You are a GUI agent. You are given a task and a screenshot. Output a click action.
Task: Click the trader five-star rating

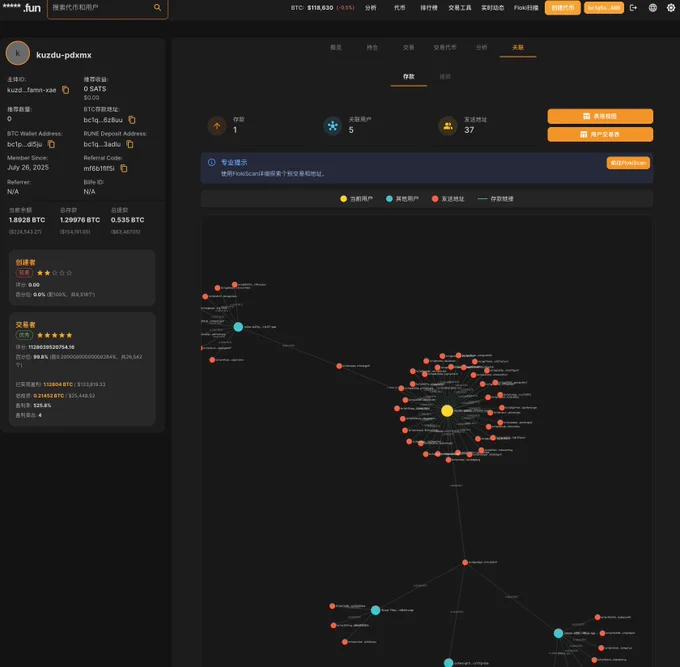click(x=54, y=335)
